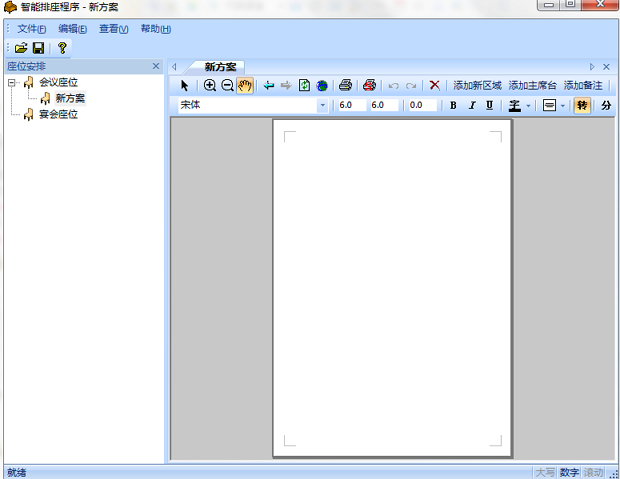Toggle underline formatting U
620x479 pixels.
click(x=490, y=105)
